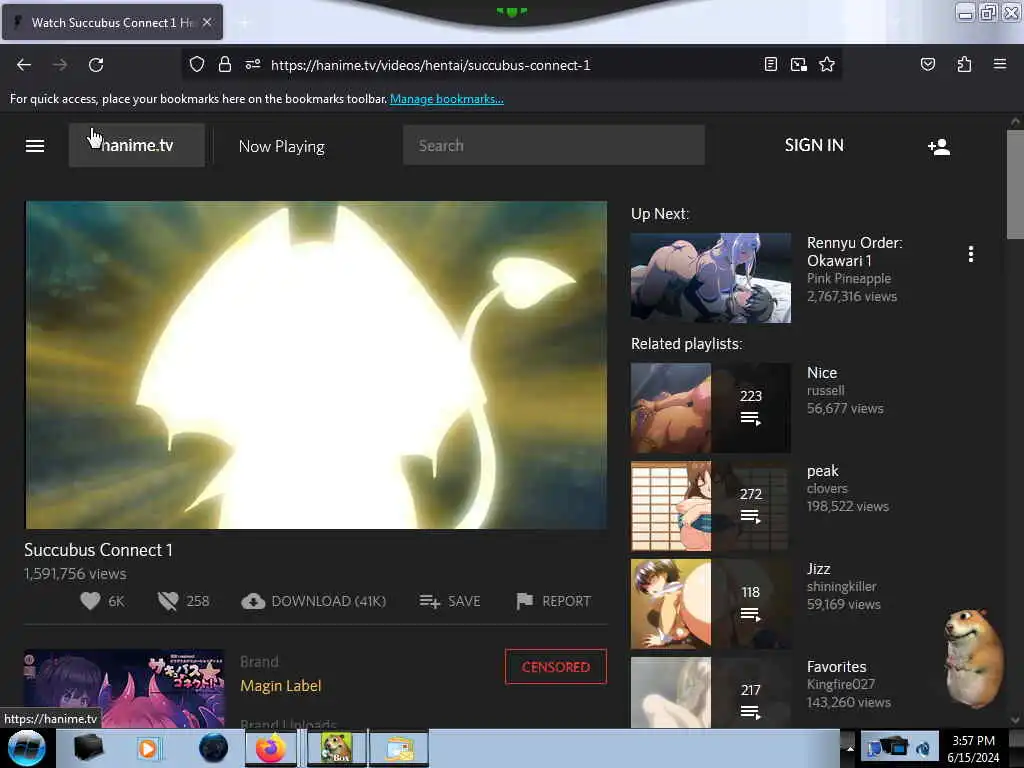
Task: Open the Firefox application menu
Action: tap(999, 65)
